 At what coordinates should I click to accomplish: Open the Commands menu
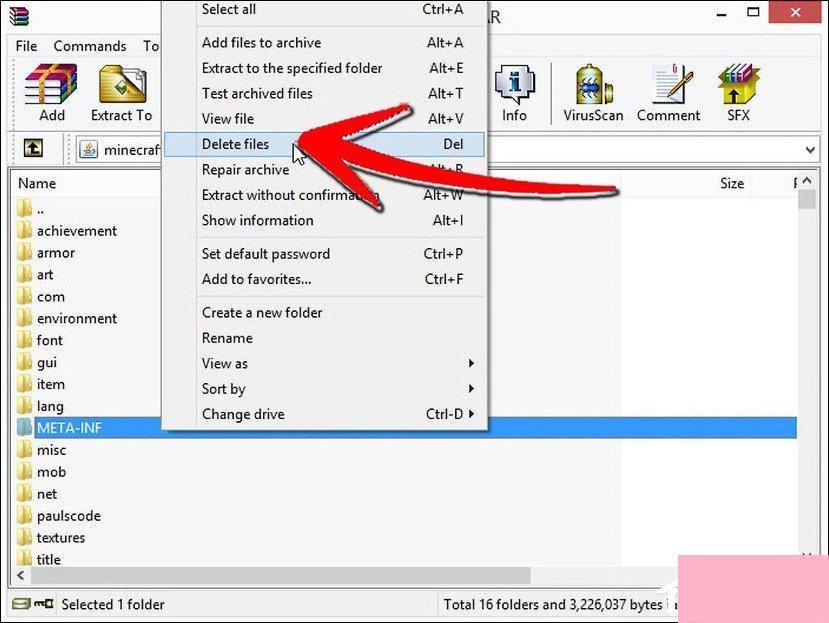[90, 46]
